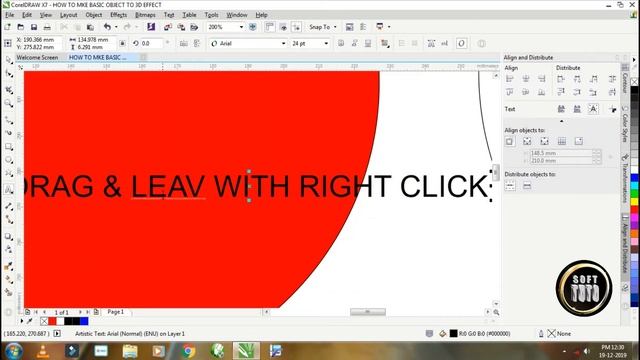This screenshot has width=640, height=360.
Task: Align the selected objects to top
Action: tap(510, 92)
